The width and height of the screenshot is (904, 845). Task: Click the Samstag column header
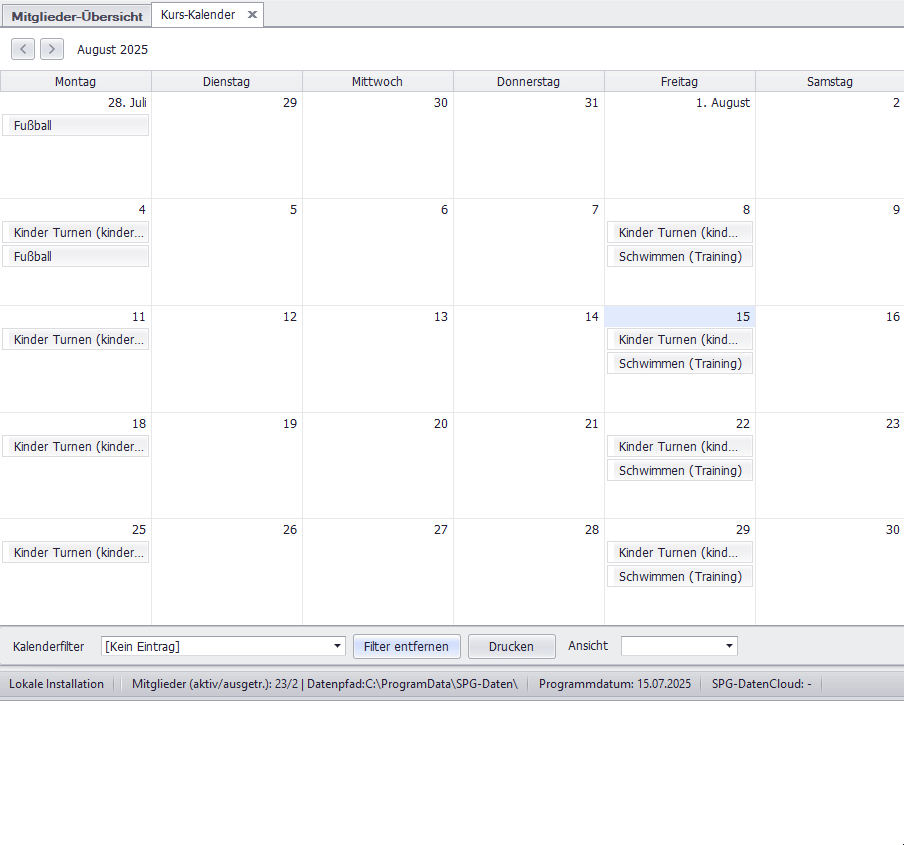[x=829, y=82]
